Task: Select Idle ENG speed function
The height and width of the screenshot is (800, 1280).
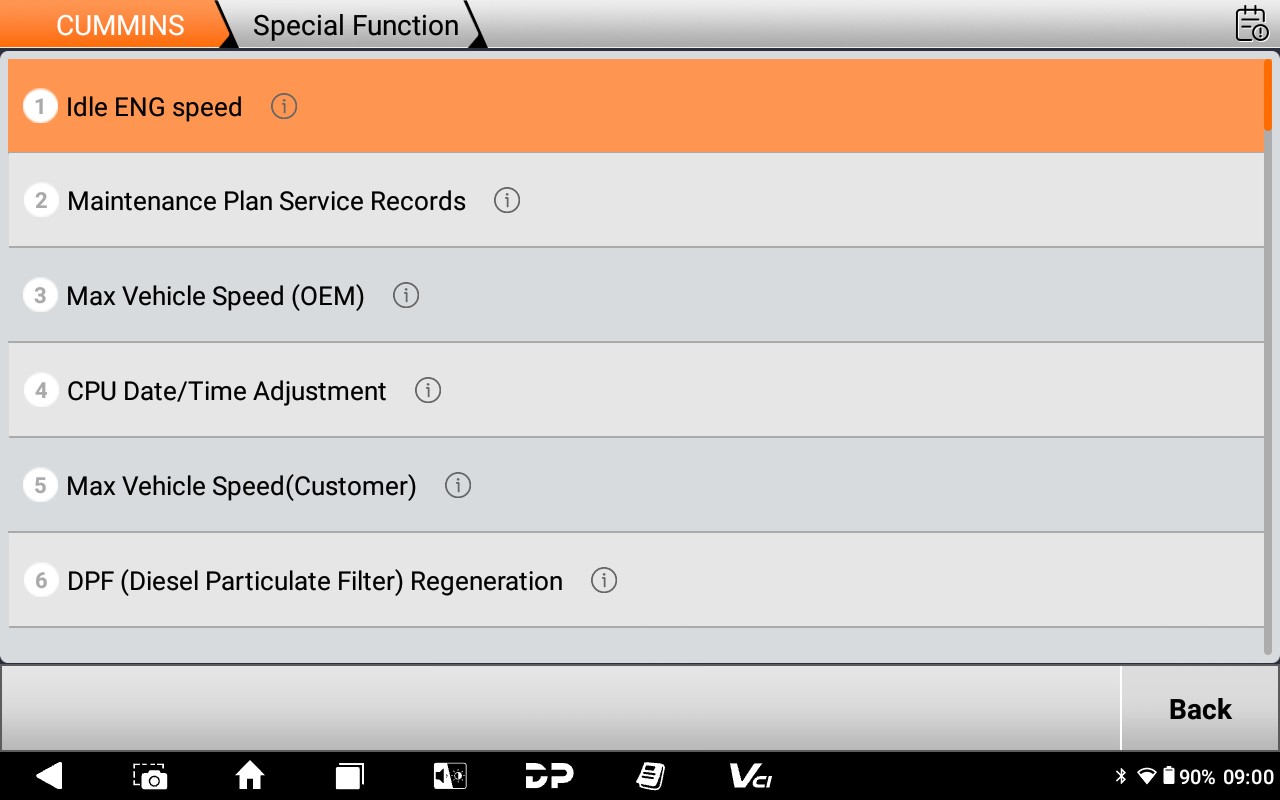Action: coord(154,107)
